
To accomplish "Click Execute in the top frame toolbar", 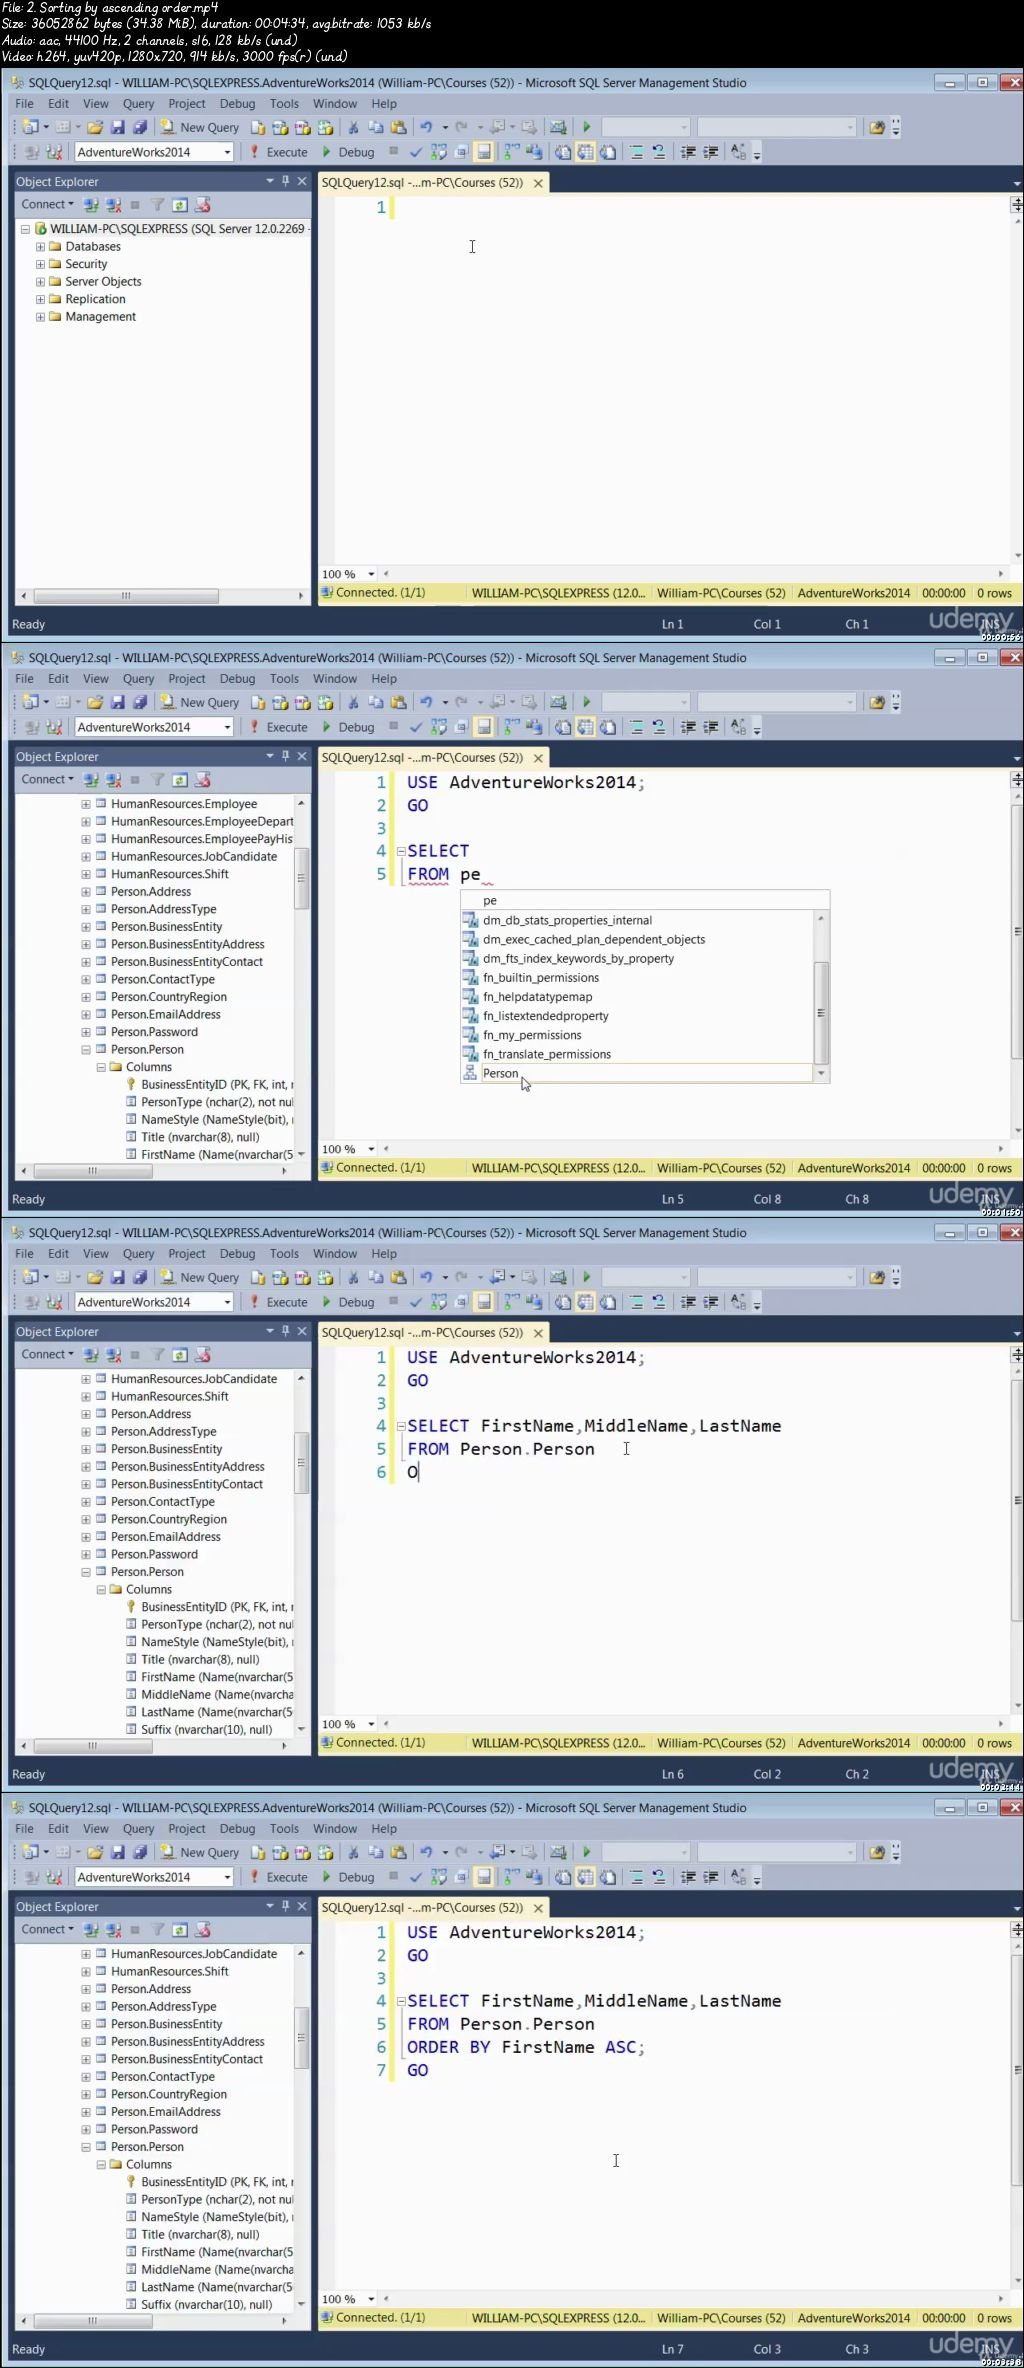I will (278, 152).
